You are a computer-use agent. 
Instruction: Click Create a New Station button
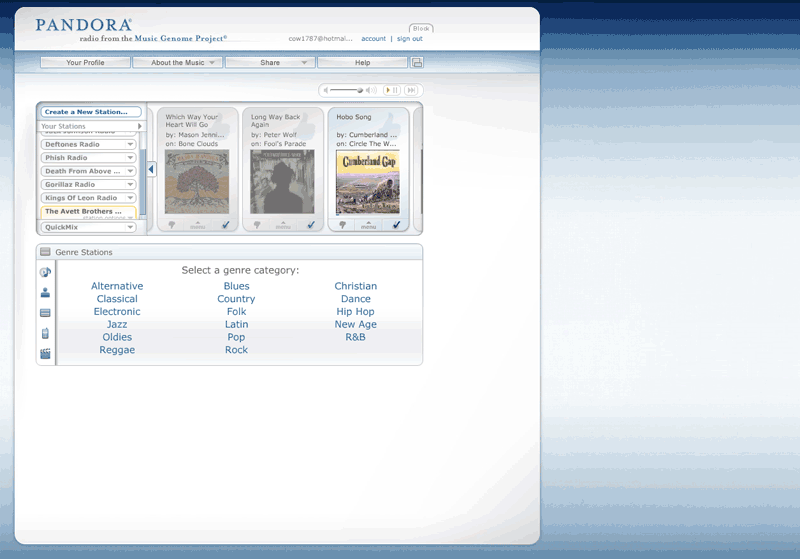click(x=91, y=112)
